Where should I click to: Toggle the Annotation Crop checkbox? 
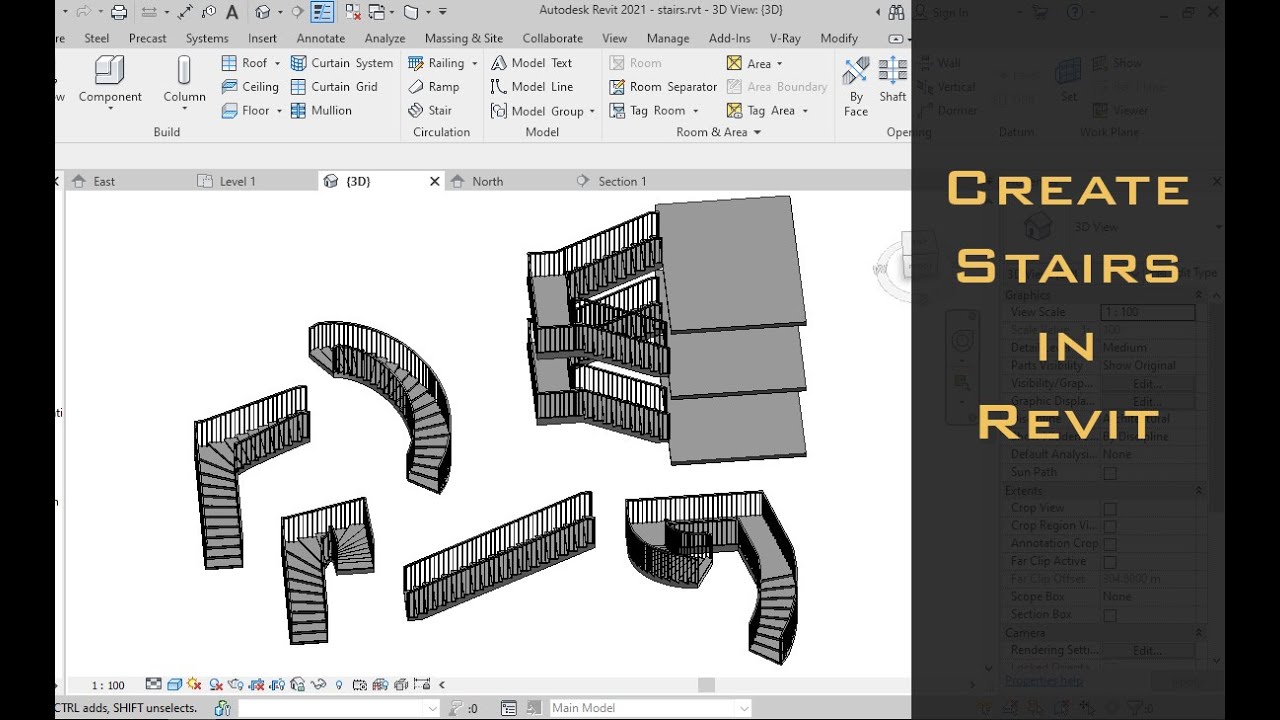click(1109, 544)
